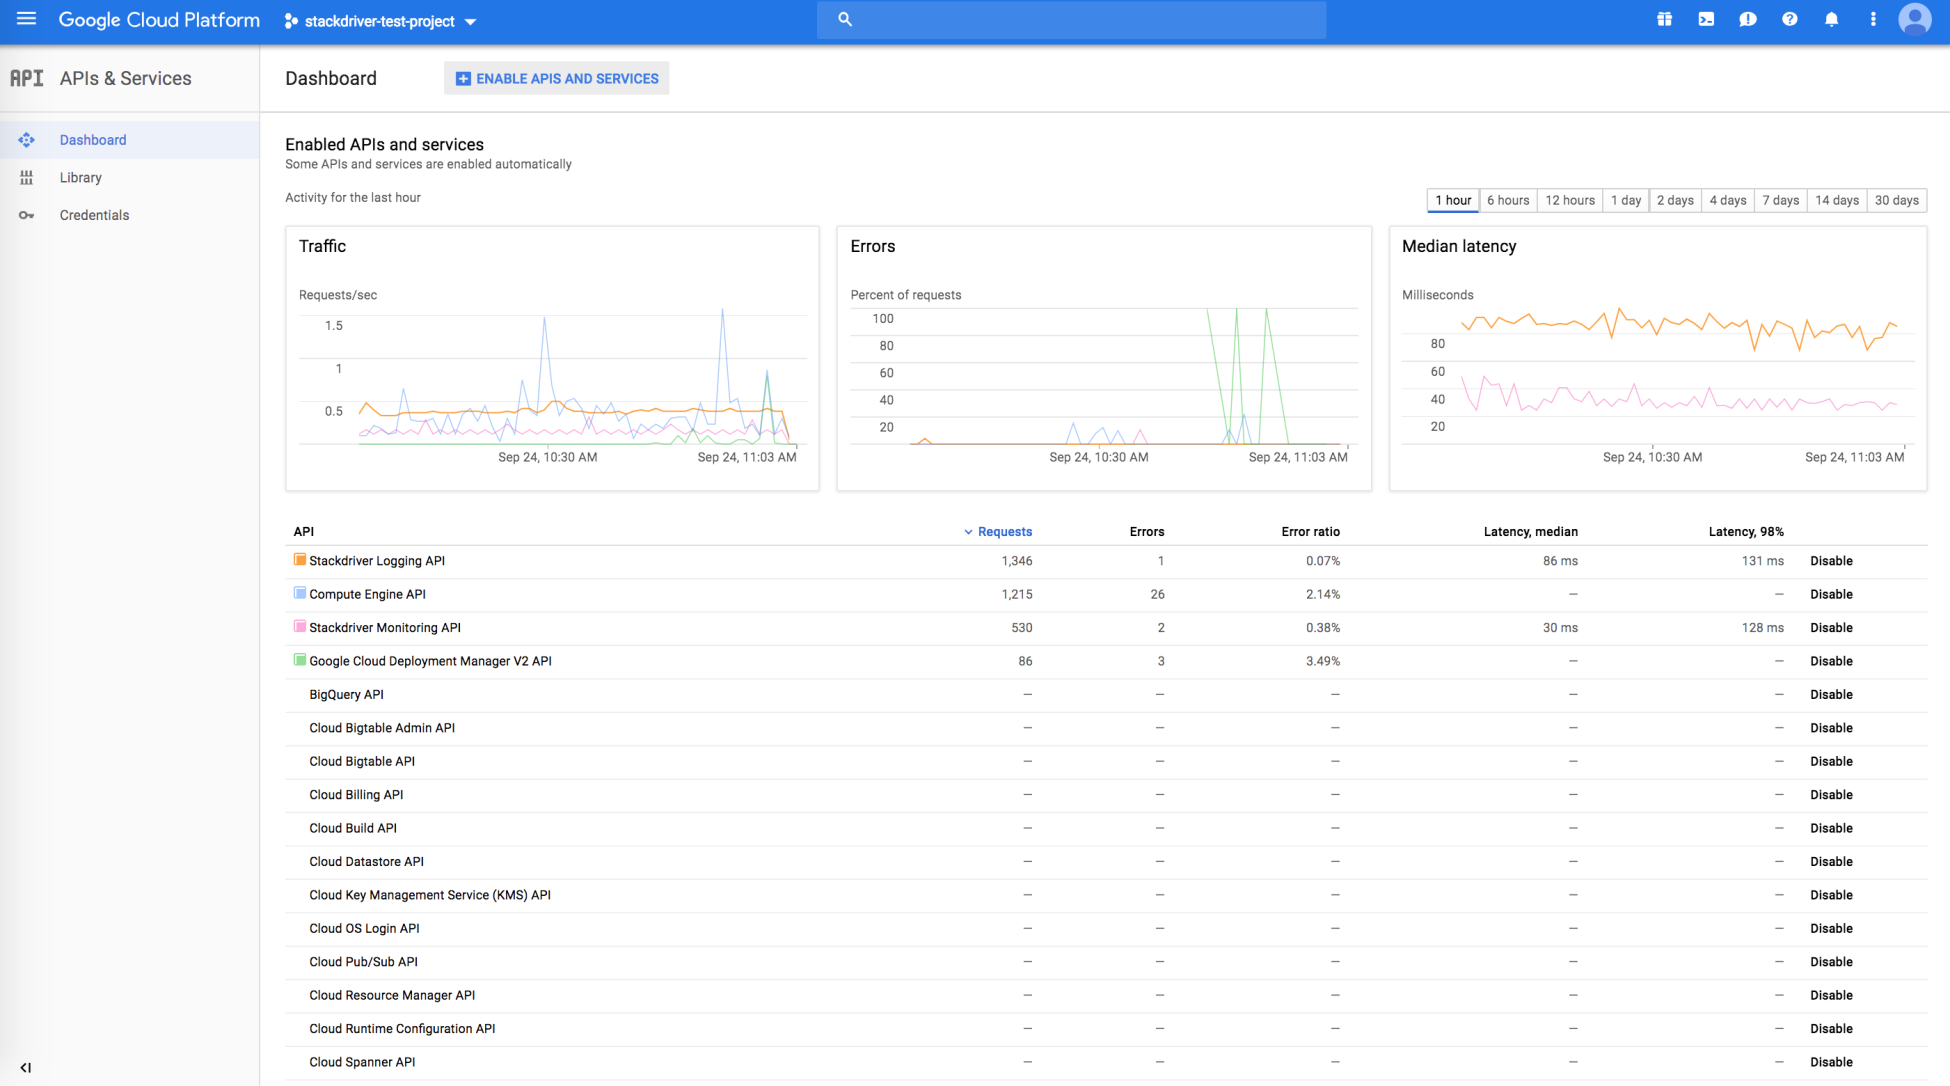
Task: Open Cloud Resource Manager API details
Action: (x=392, y=996)
